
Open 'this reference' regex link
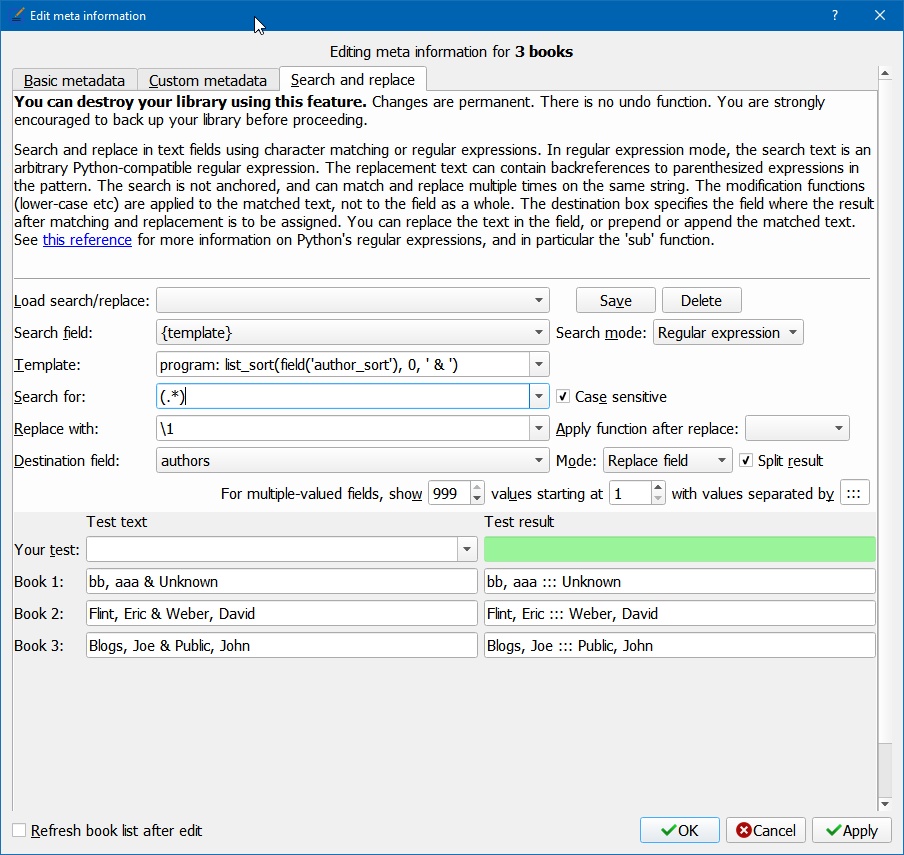87,240
